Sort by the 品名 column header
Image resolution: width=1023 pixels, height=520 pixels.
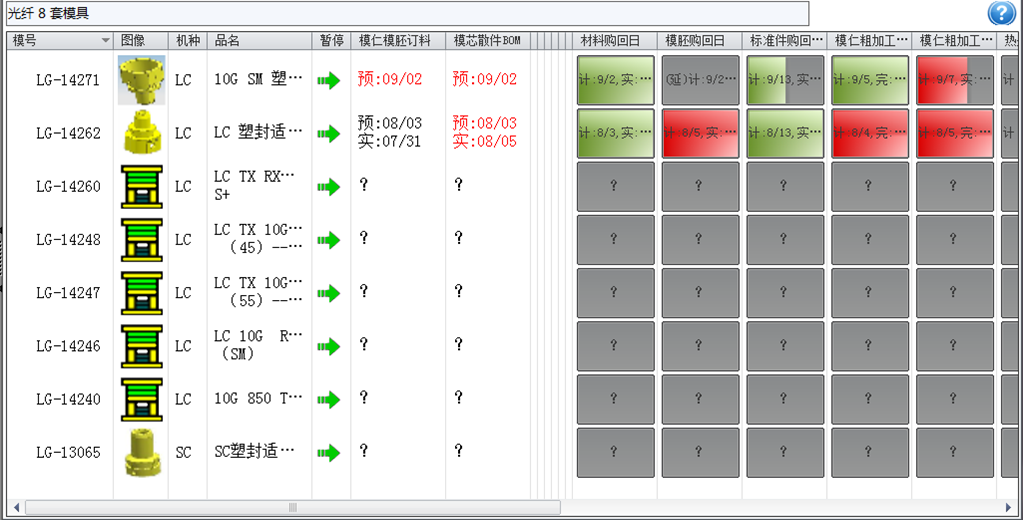point(227,41)
